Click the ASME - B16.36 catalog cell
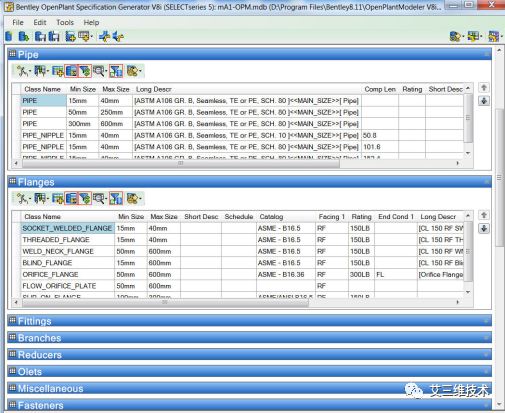 (x=286, y=274)
